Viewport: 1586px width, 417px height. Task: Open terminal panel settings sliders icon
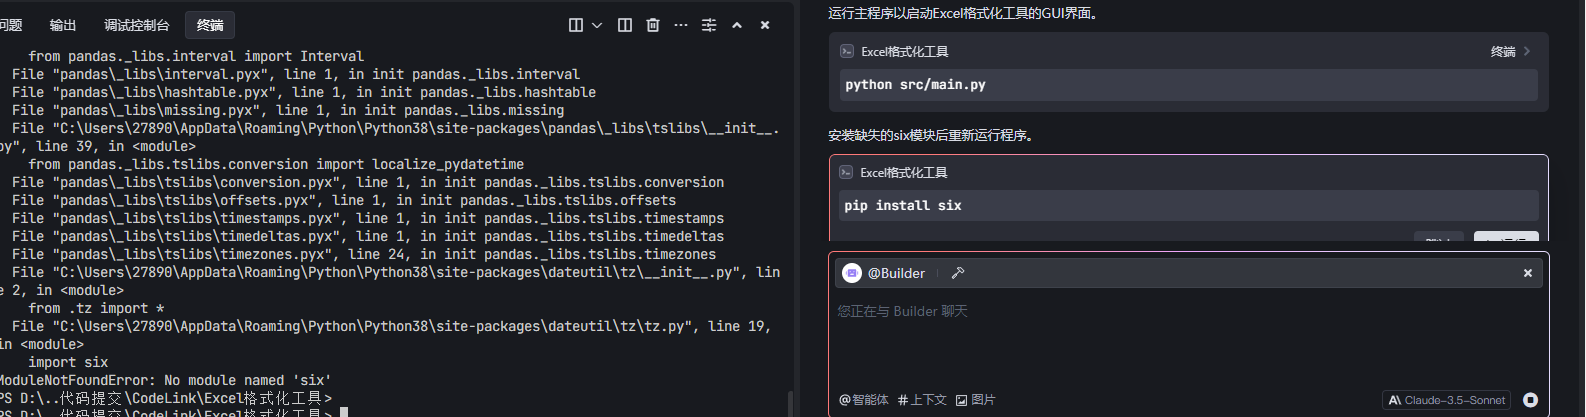coord(709,25)
